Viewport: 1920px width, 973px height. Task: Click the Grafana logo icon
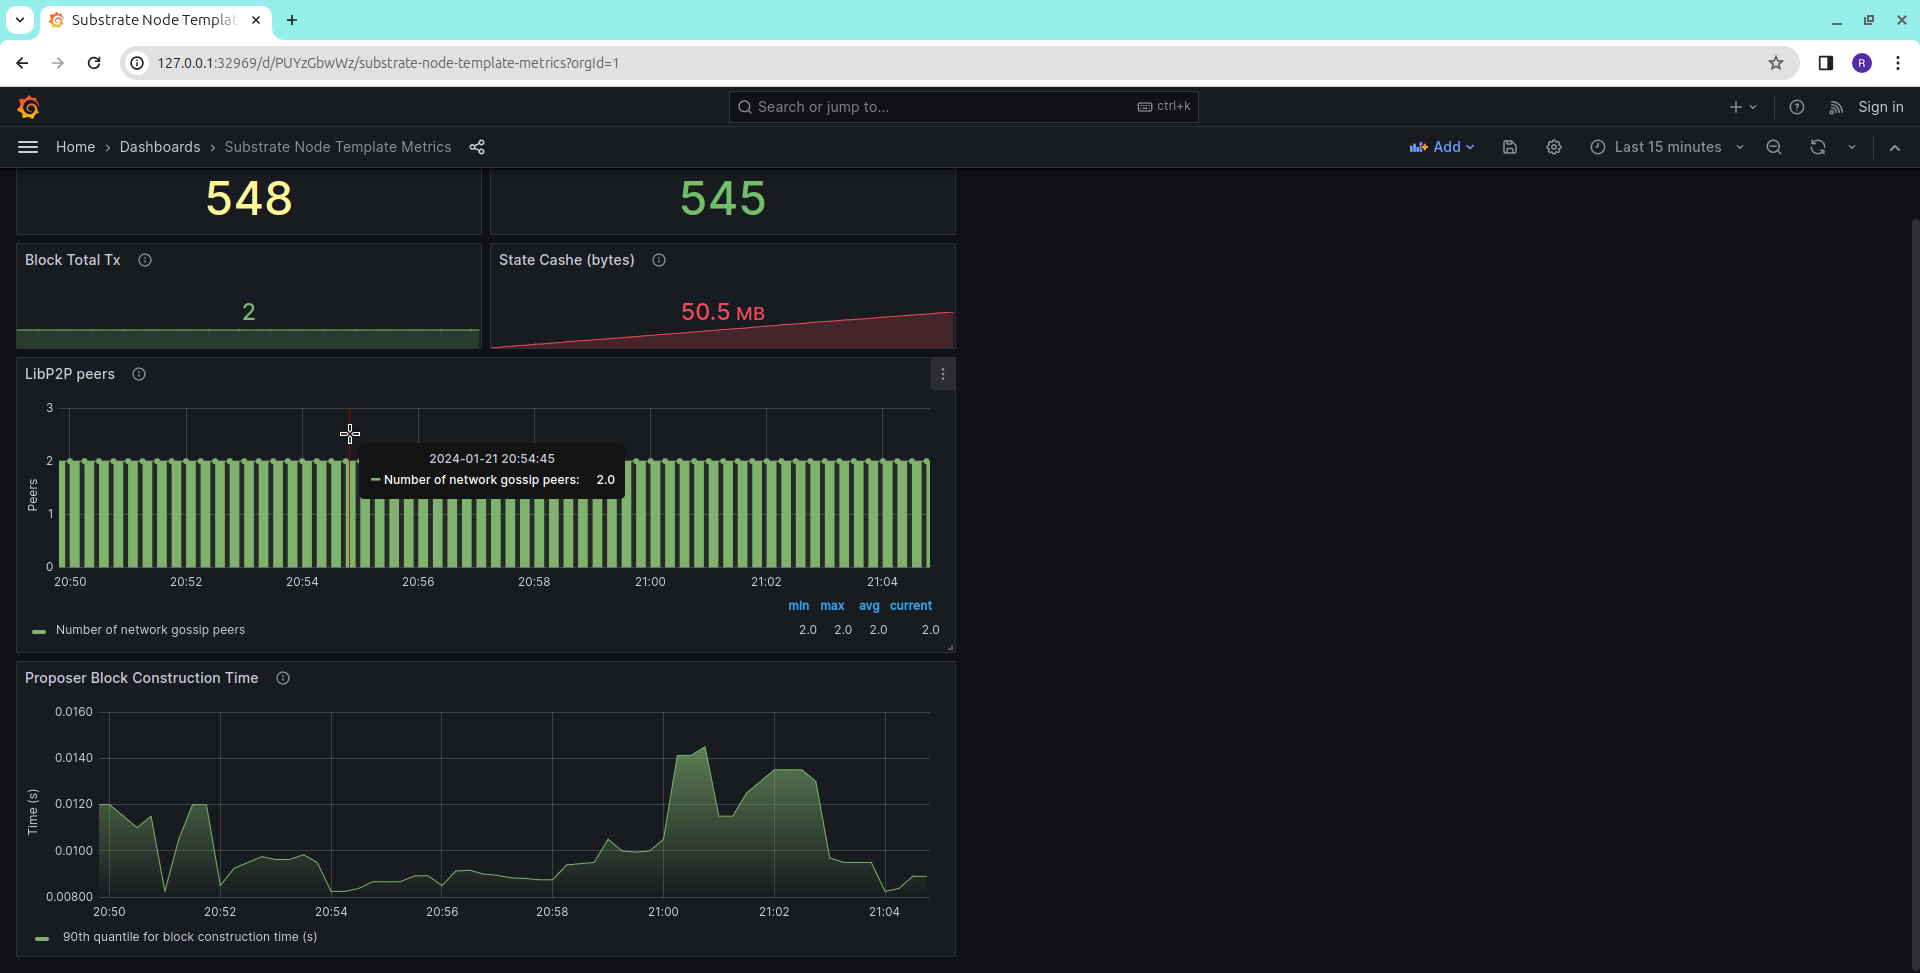point(28,107)
